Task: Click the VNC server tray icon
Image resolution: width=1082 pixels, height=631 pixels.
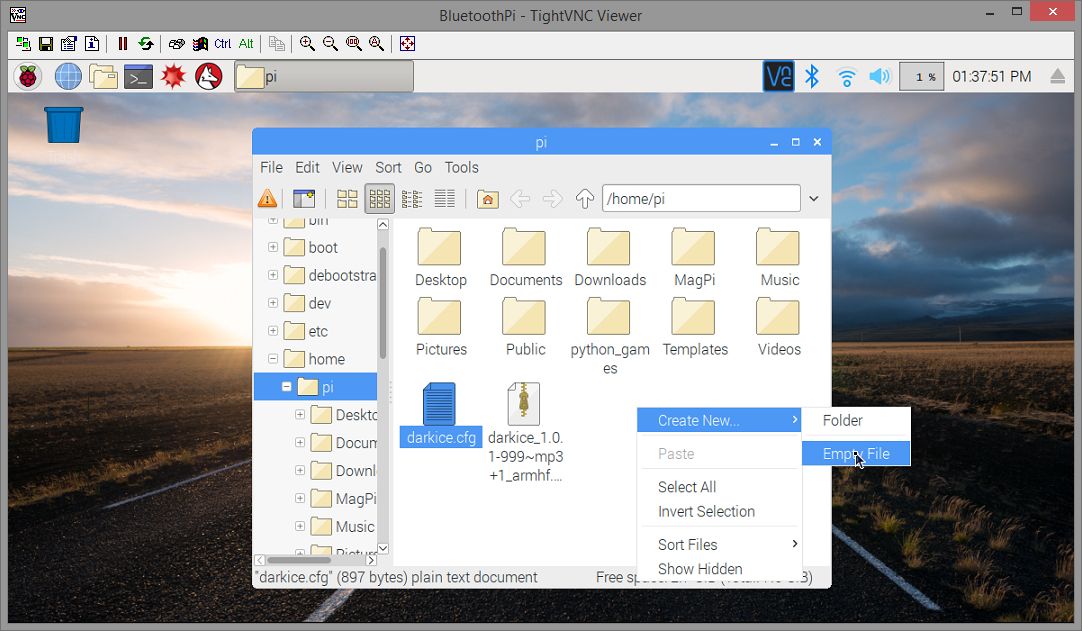Action: coord(778,77)
